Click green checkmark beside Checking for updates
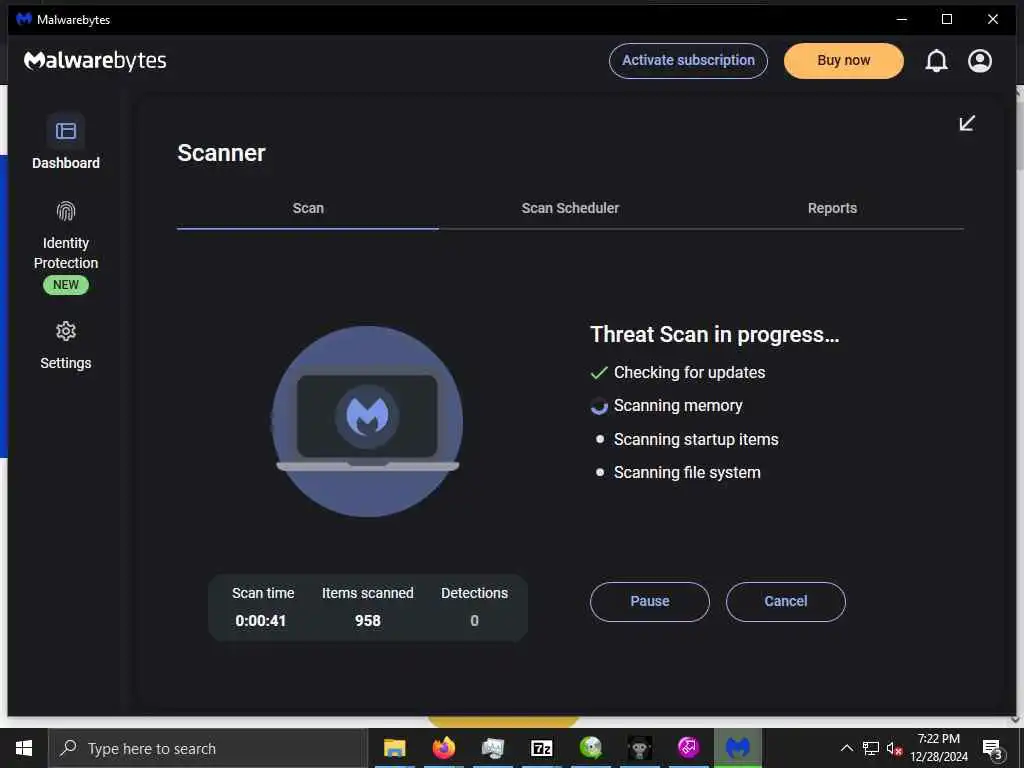 pos(599,373)
